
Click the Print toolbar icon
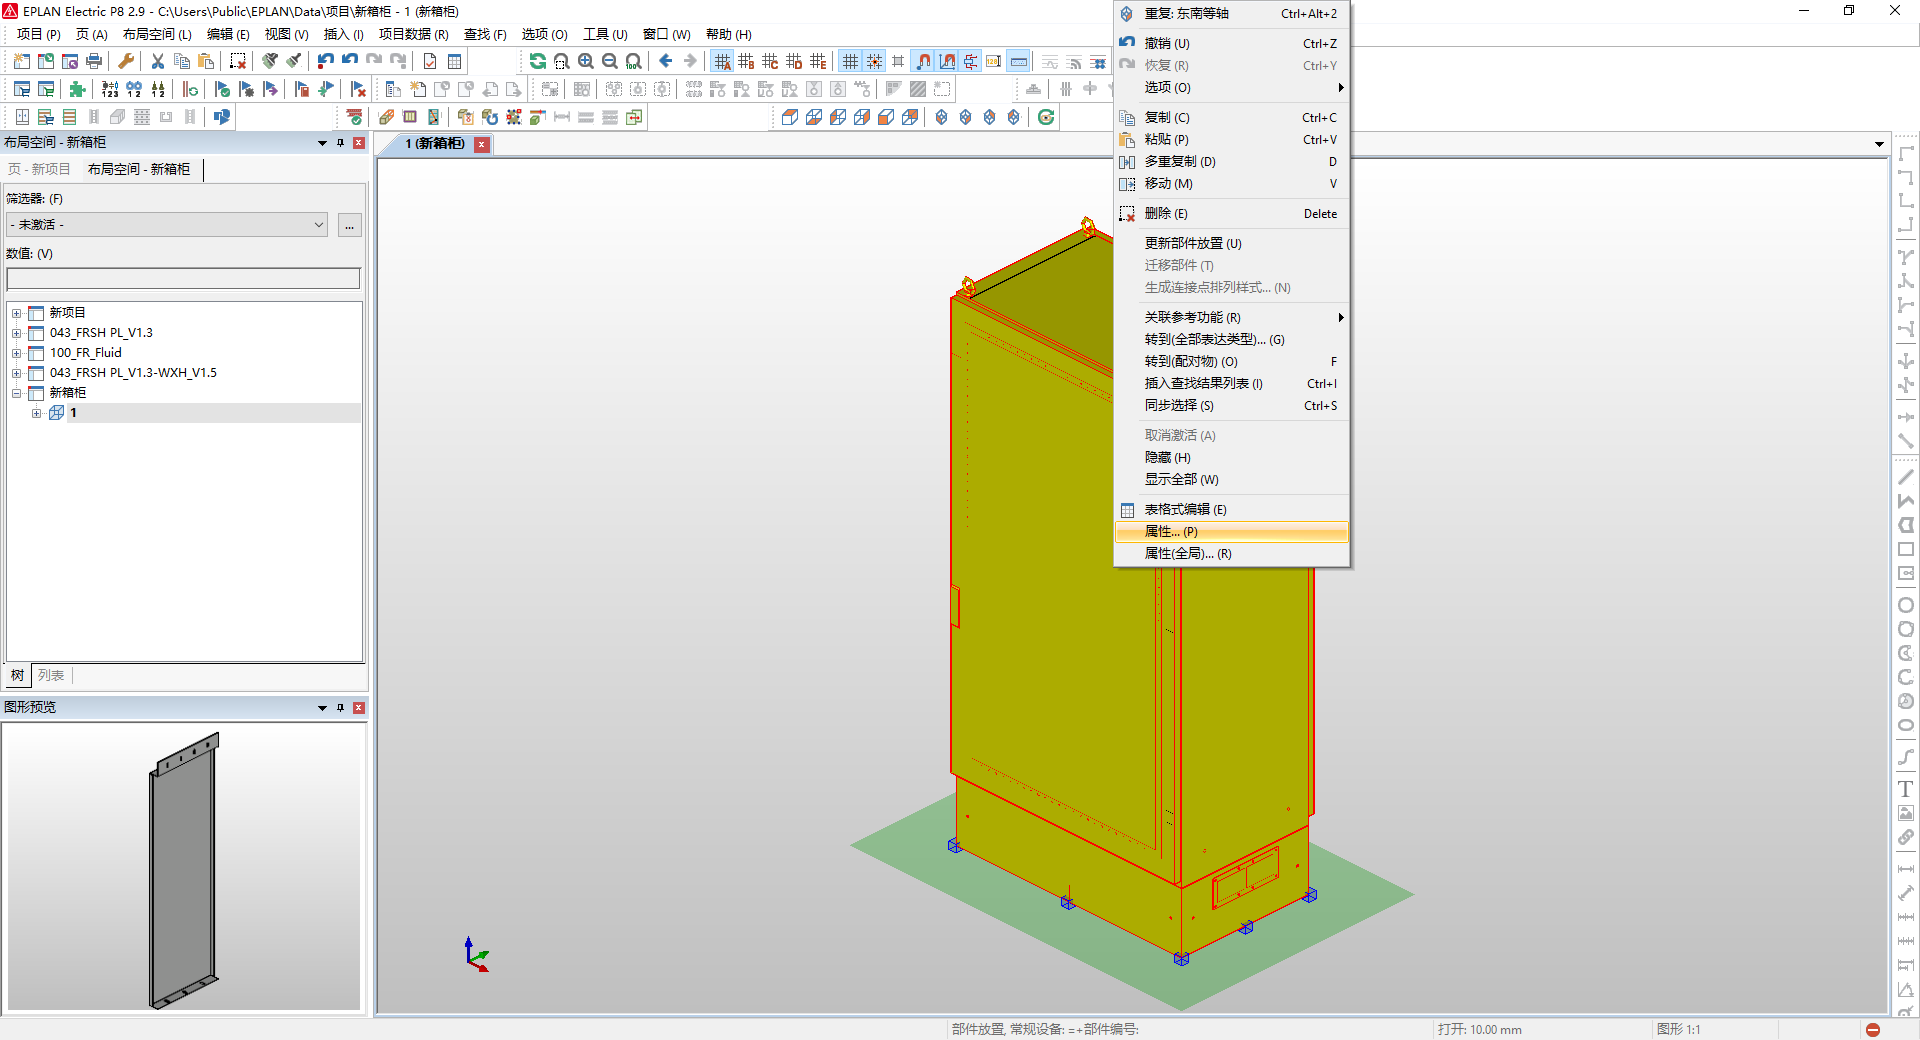(x=94, y=61)
